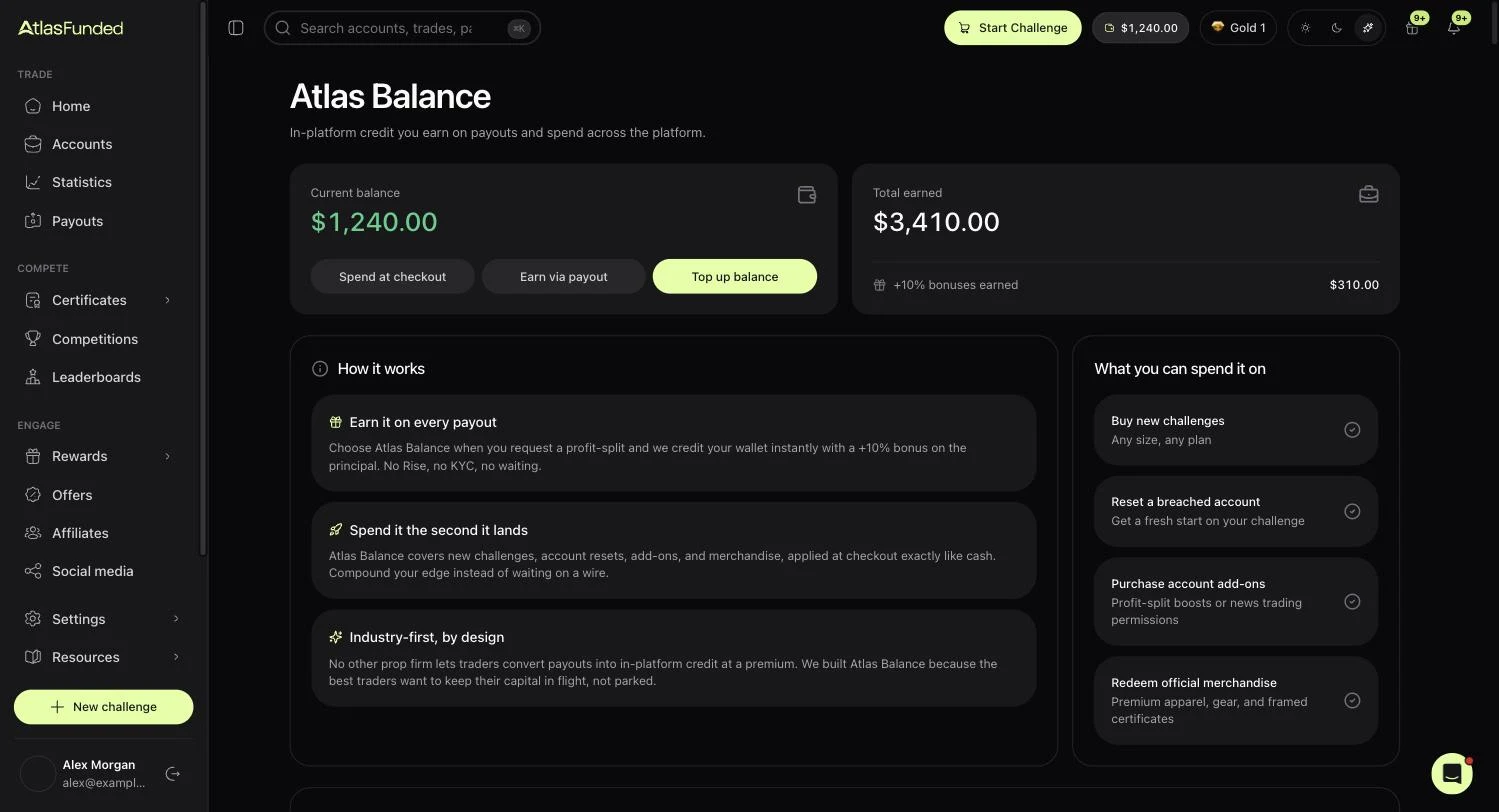Select the sparkle theme toggle
The height and width of the screenshot is (812, 1499).
click(x=1368, y=28)
